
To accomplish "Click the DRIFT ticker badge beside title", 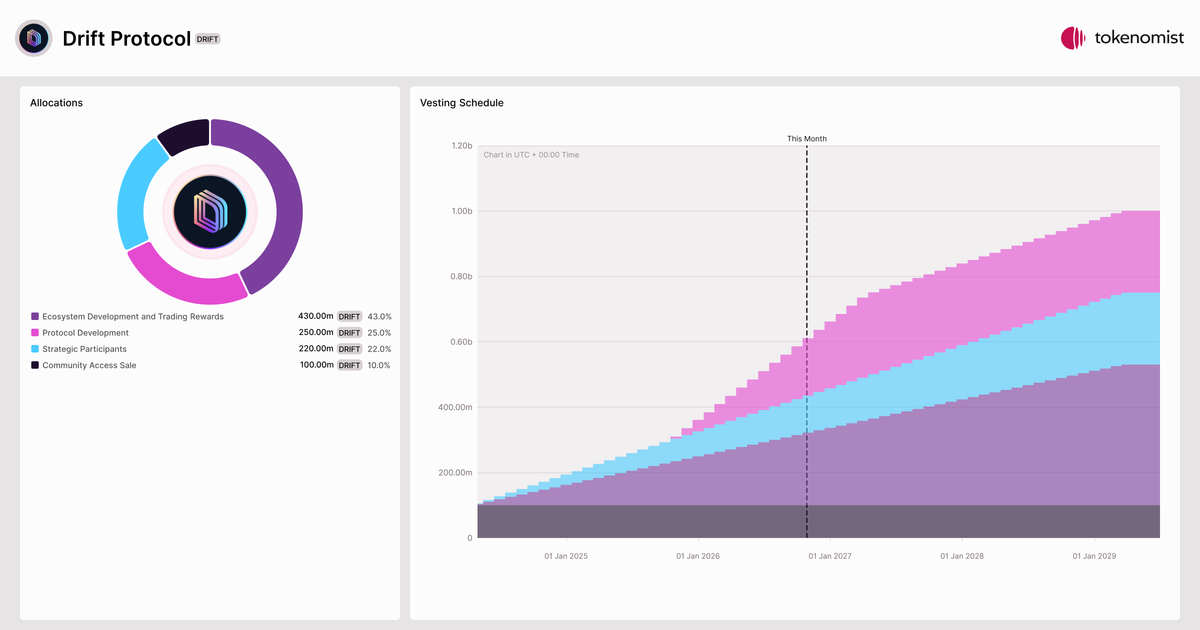I will 207,39.
